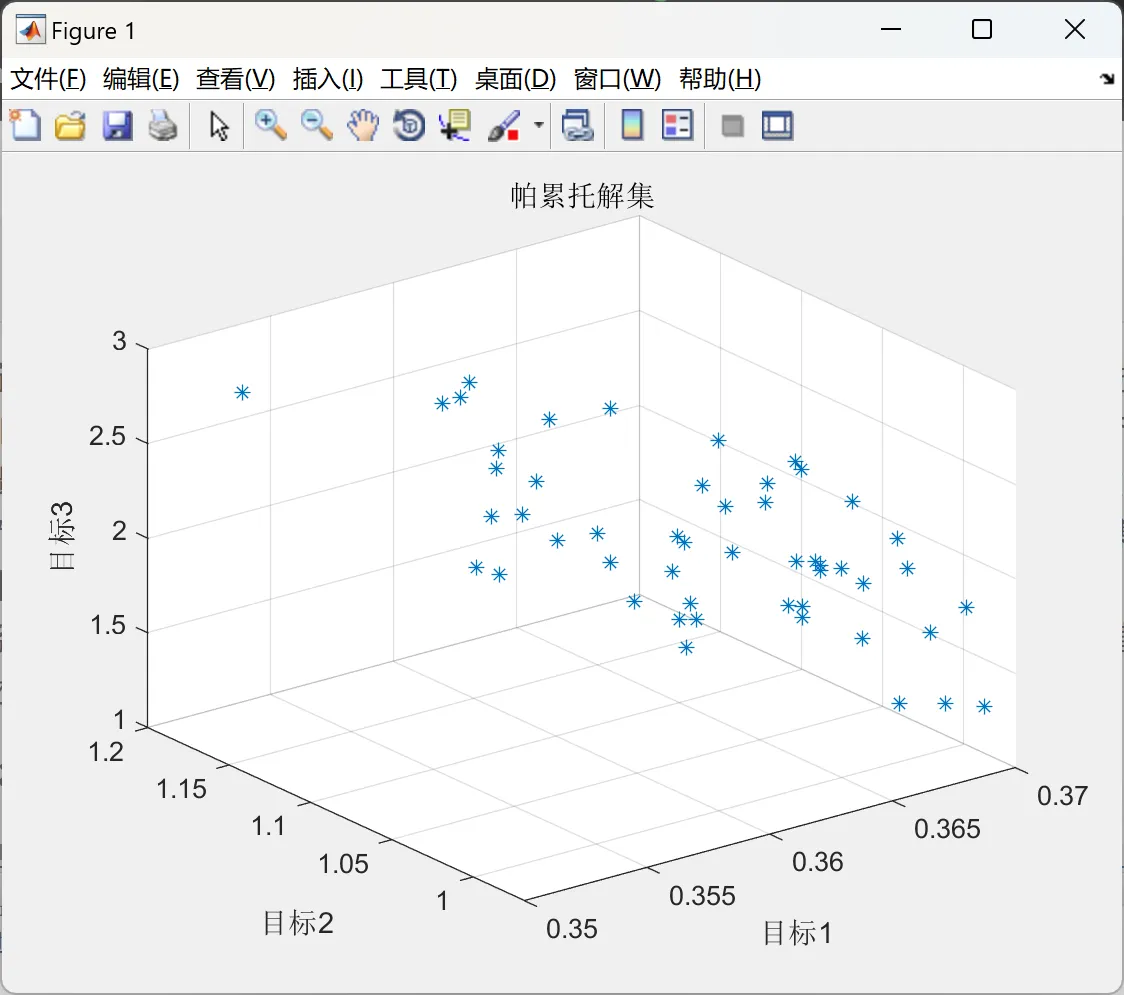1124x995 pixels.
Task: Open the 工具(T) menu
Action: click(x=419, y=79)
